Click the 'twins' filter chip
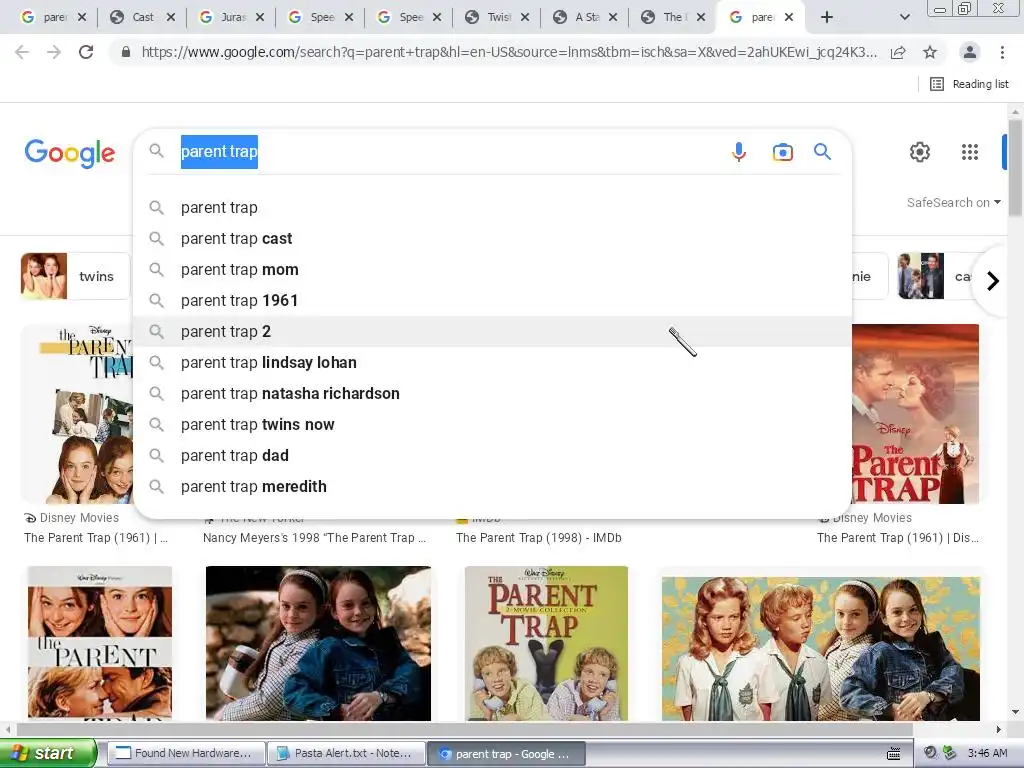1024x768 pixels. pyautogui.click(x=75, y=276)
